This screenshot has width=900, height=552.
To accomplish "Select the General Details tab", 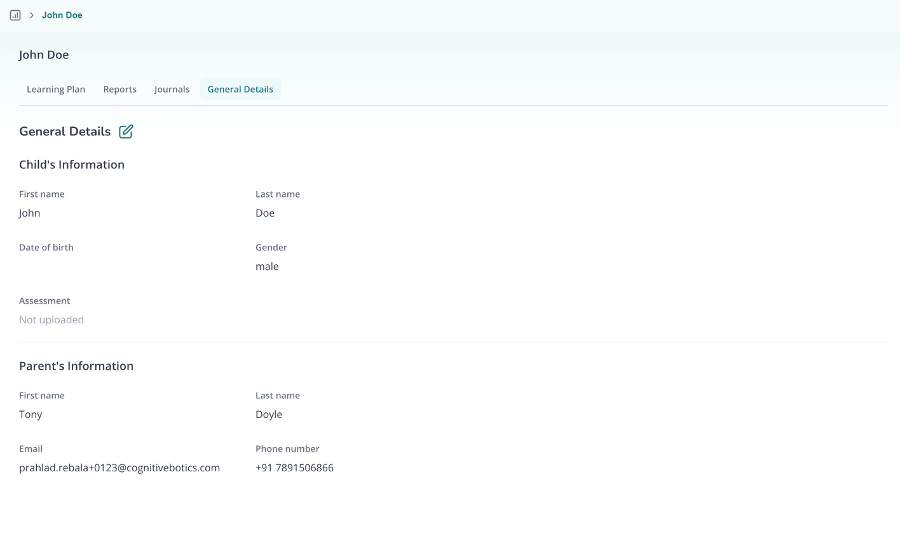I will click(x=240, y=90).
